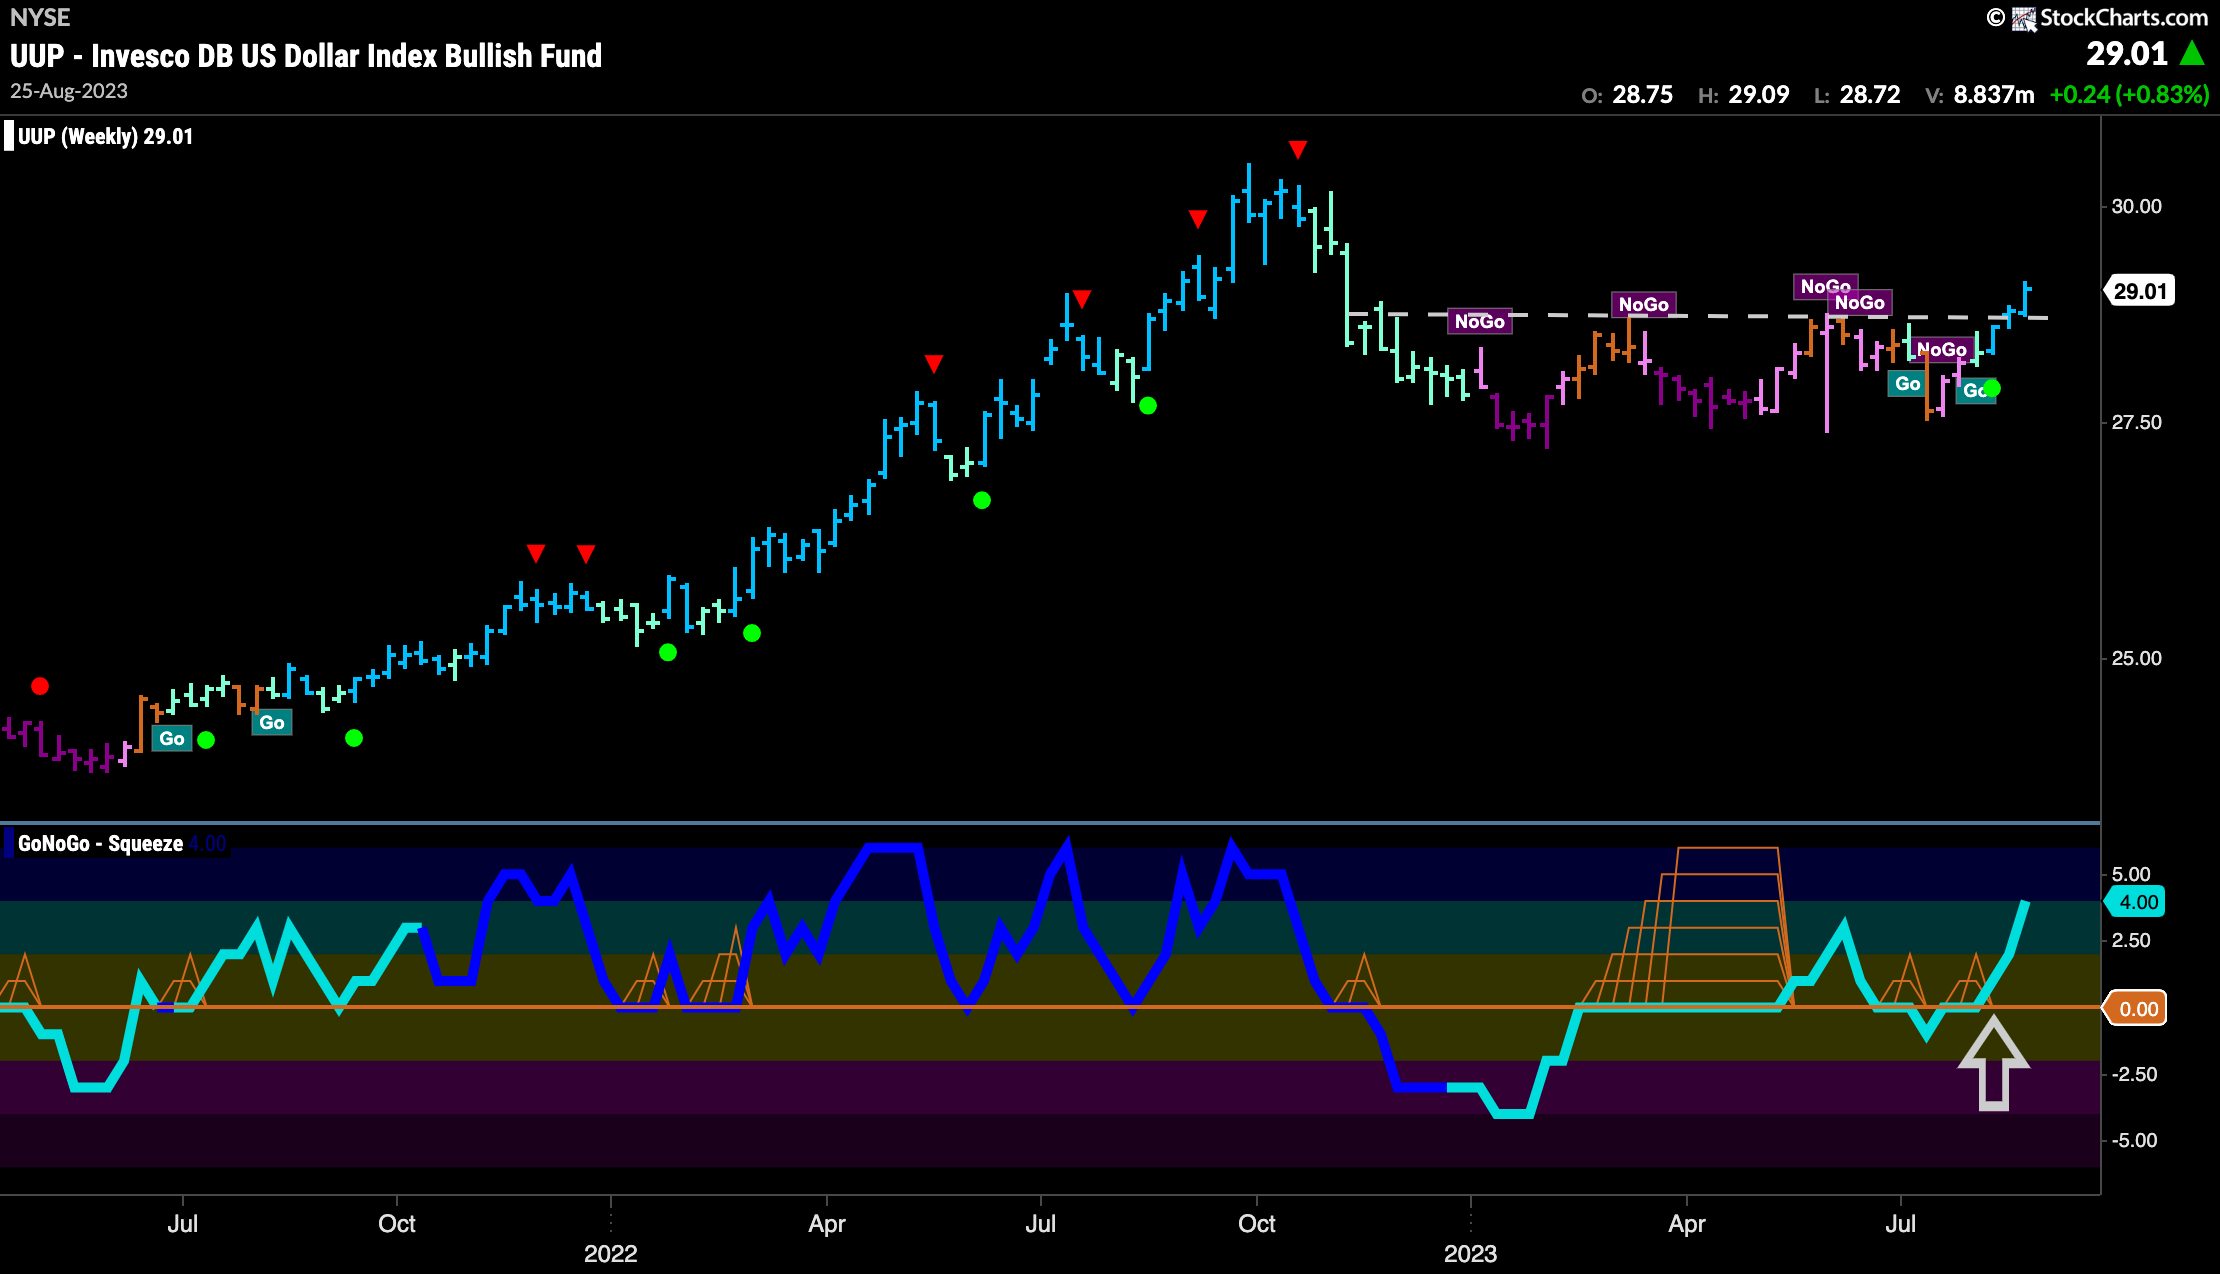Click the rightmost green dot near latest Go
This screenshot has width=2220, height=1274.
[1992, 388]
